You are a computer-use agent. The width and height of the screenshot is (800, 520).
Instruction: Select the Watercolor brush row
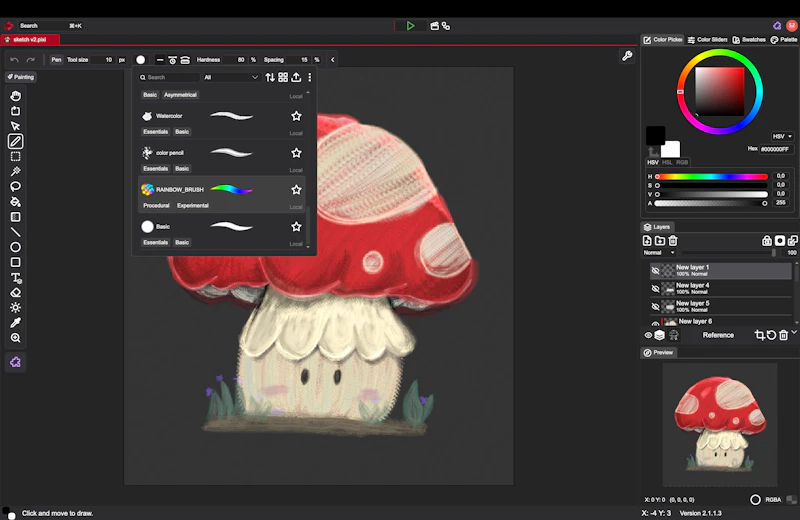(x=221, y=121)
